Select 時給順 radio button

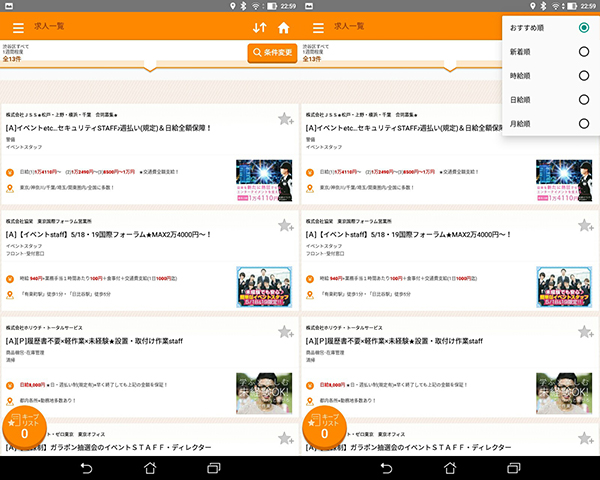tap(584, 76)
